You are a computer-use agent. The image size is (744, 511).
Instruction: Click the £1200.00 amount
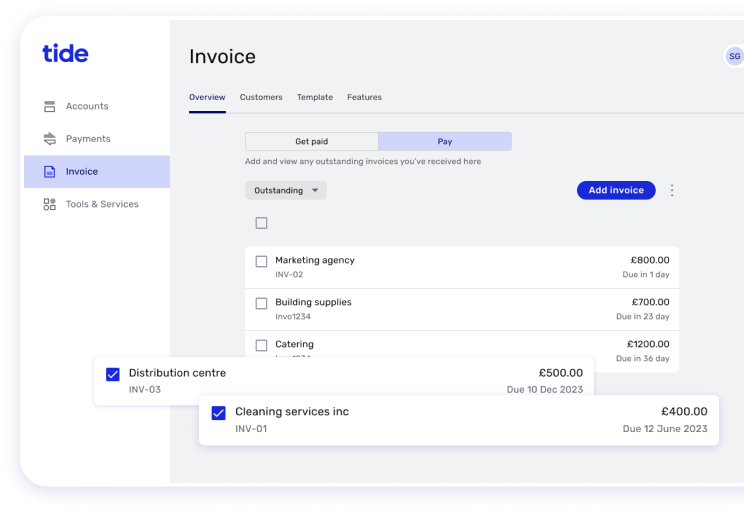(x=648, y=344)
